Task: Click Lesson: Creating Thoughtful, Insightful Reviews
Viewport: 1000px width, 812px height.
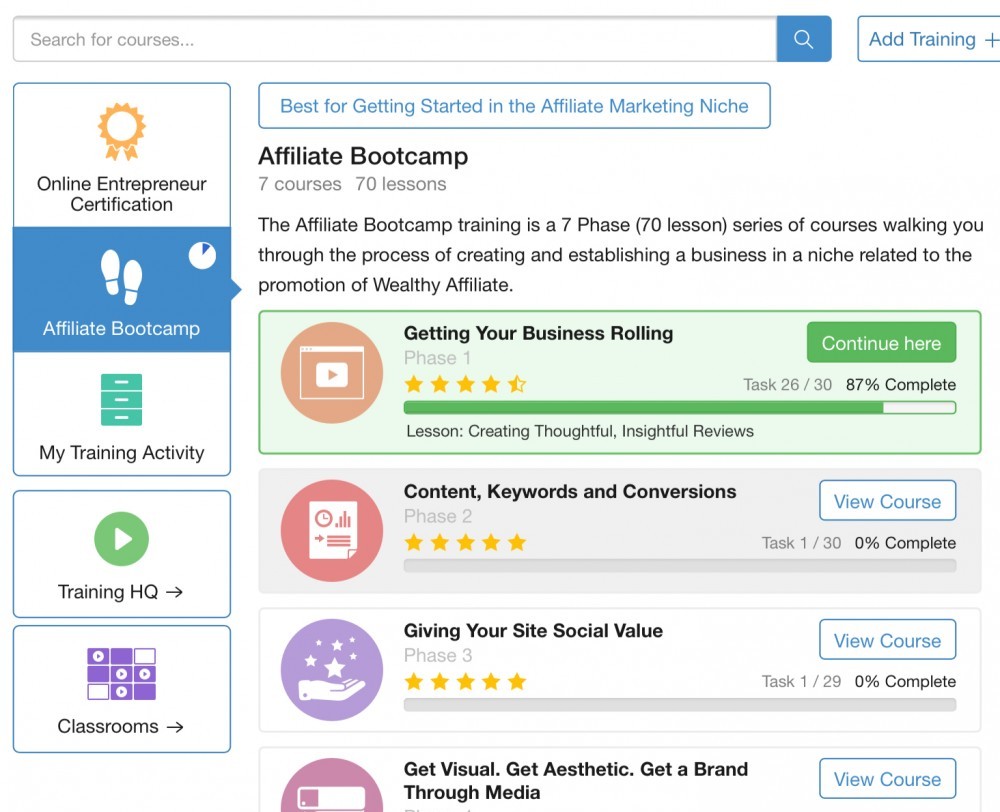Action: (x=580, y=431)
